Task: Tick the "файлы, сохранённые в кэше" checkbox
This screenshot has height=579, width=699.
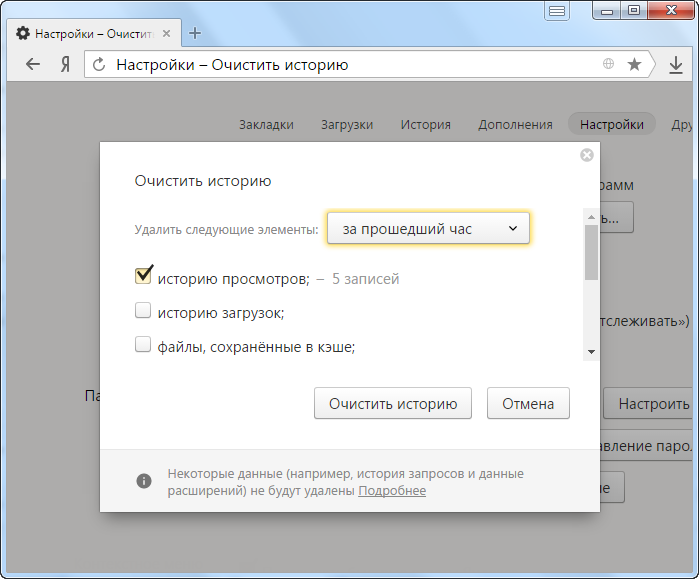Action: (143, 345)
